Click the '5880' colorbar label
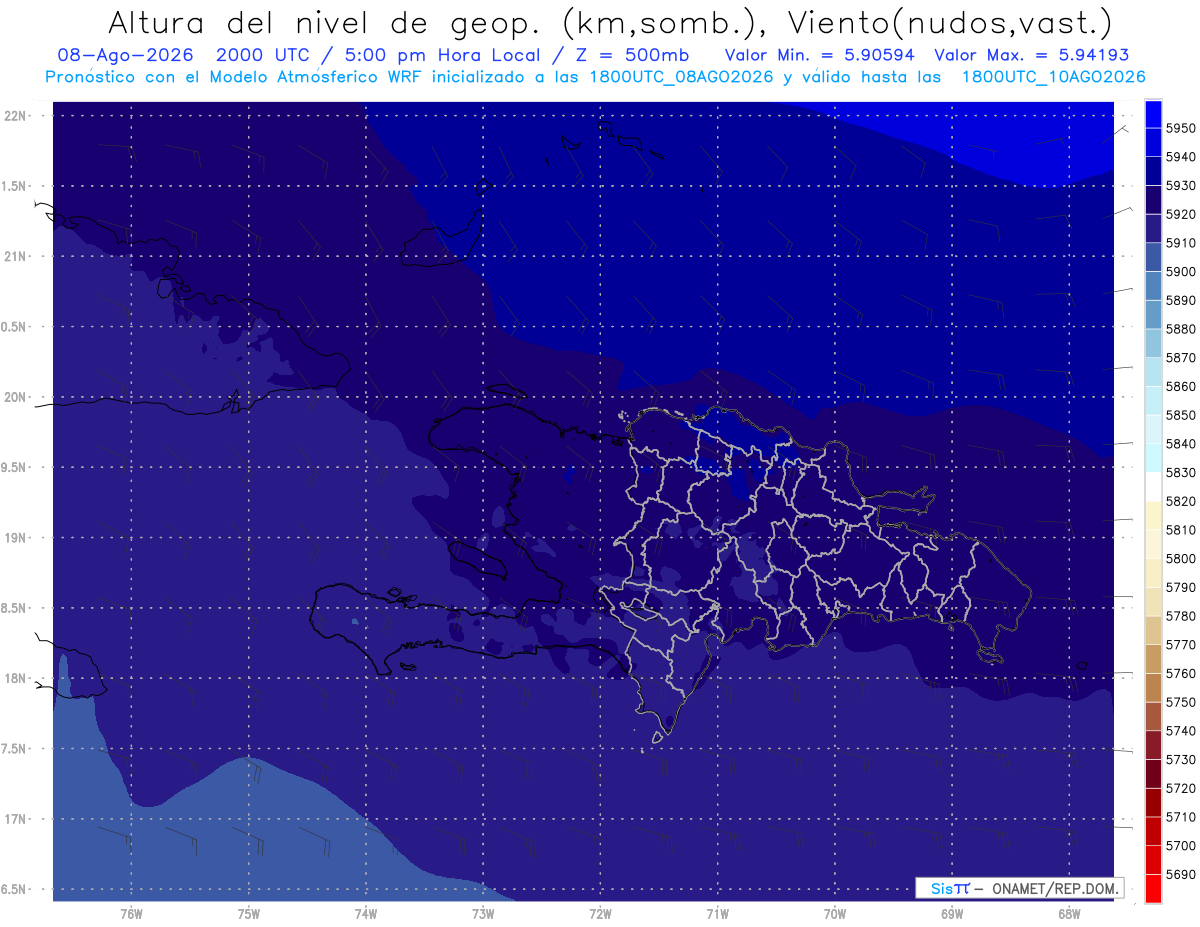This screenshot has width=1200, height=927. (1181, 329)
